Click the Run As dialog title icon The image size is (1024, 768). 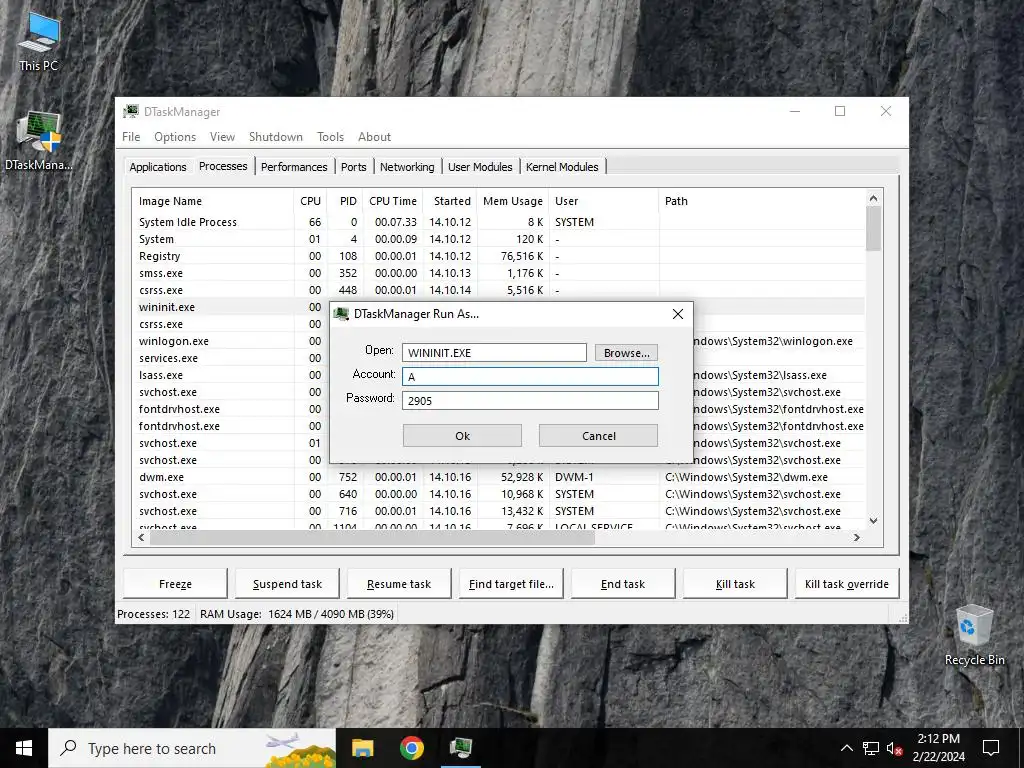[341, 314]
